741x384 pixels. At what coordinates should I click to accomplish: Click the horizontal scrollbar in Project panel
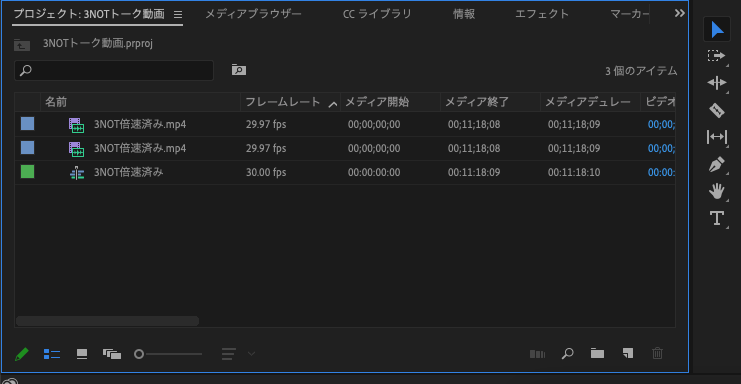tap(107, 321)
